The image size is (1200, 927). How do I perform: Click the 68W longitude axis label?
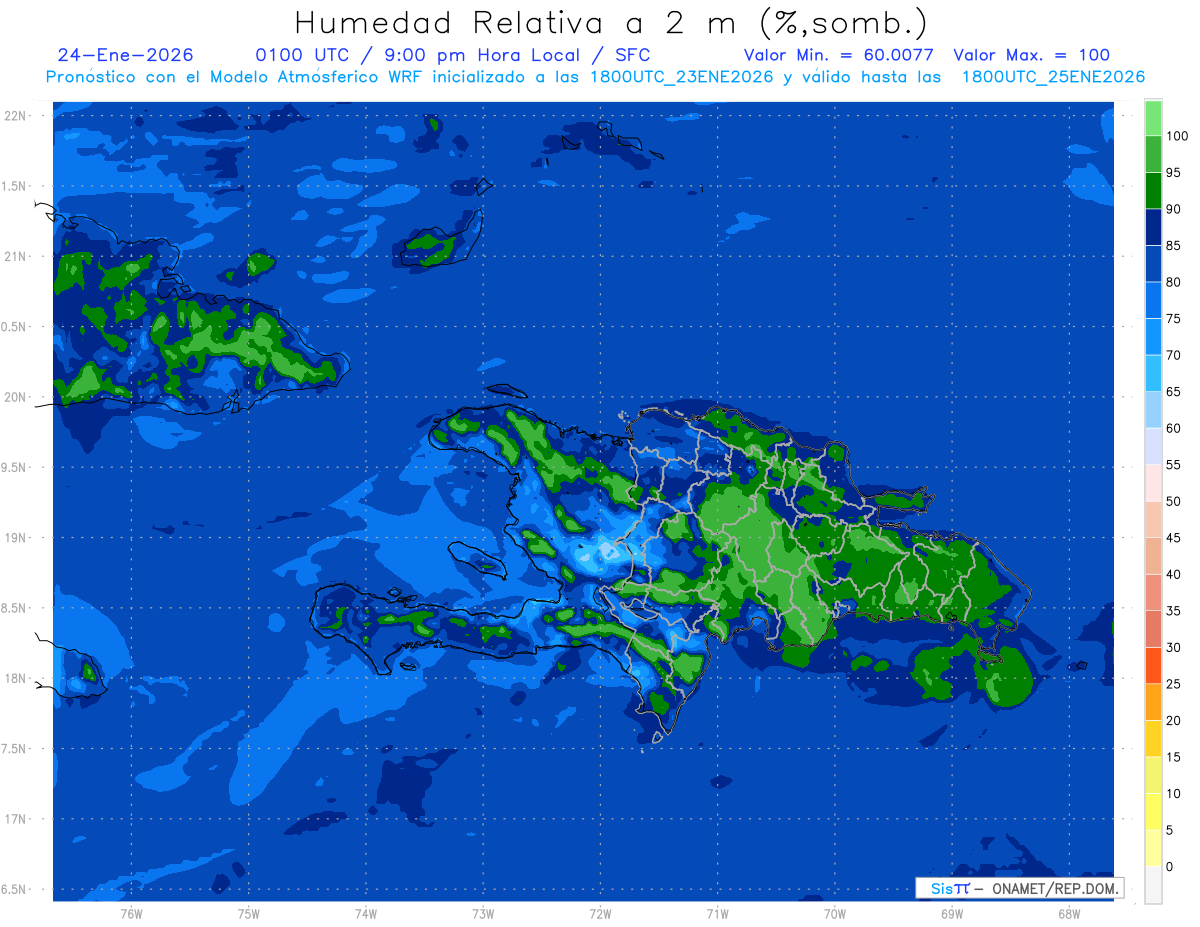coord(1069,913)
